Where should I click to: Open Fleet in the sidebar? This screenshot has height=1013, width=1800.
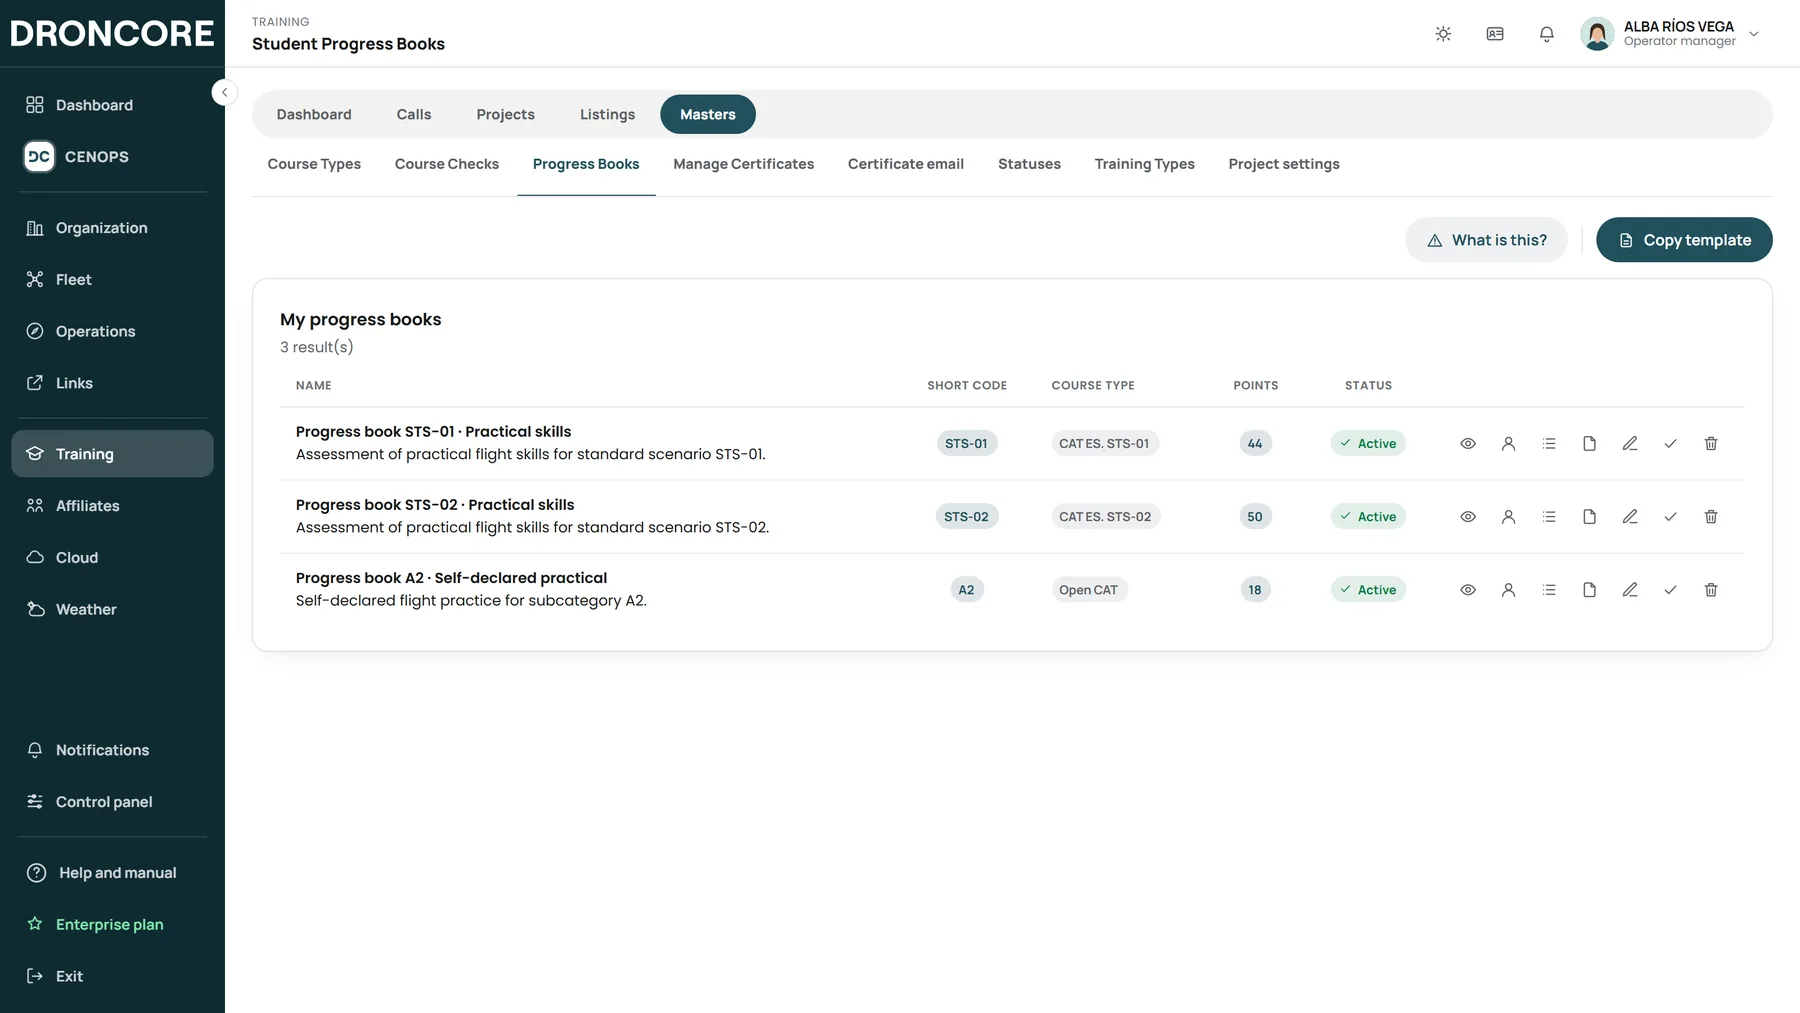112,280
